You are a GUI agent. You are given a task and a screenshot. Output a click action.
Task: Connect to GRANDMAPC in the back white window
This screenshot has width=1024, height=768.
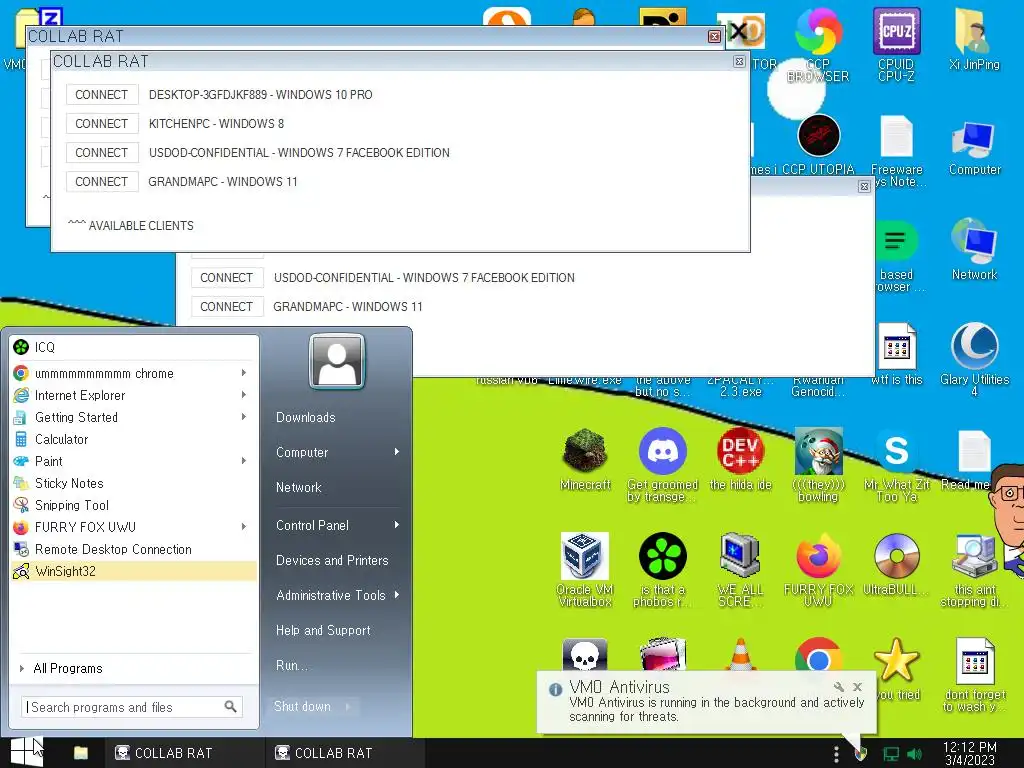coord(227,306)
